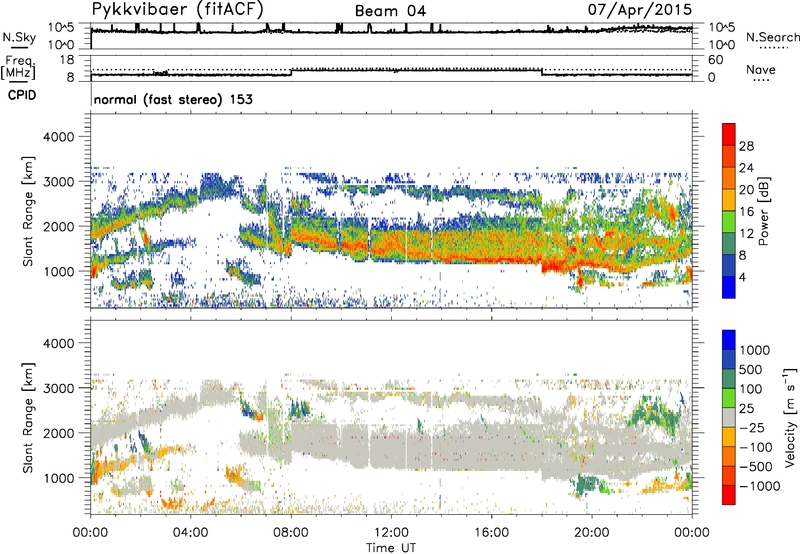The height and width of the screenshot is (554, 800).
Task: Click the '4000' label on the power panel
Action: 58,137
